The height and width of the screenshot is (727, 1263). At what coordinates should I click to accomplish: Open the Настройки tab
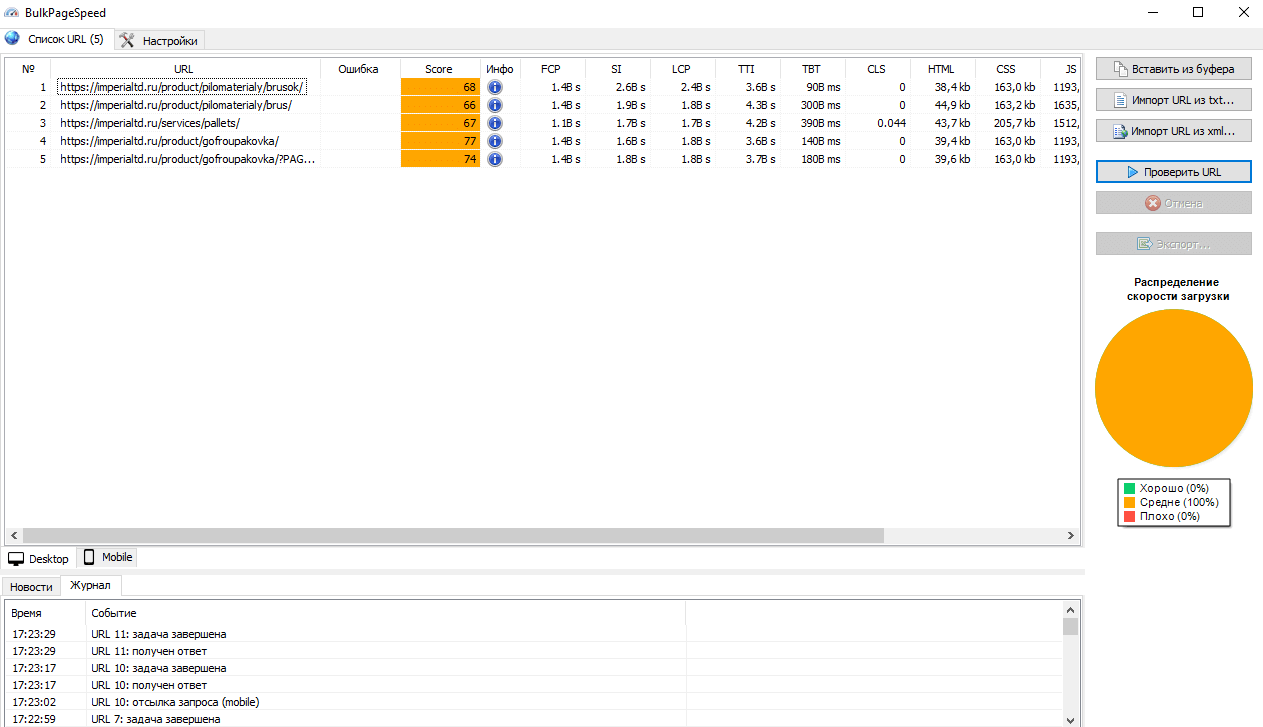tap(160, 40)
